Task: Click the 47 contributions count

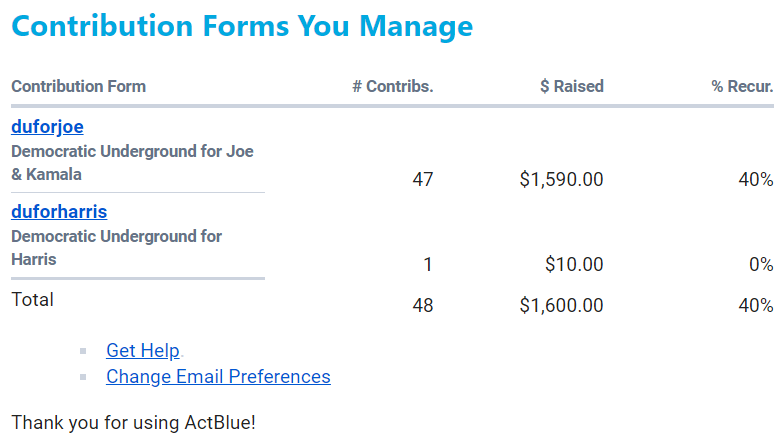Action: (x=422, y=180)
